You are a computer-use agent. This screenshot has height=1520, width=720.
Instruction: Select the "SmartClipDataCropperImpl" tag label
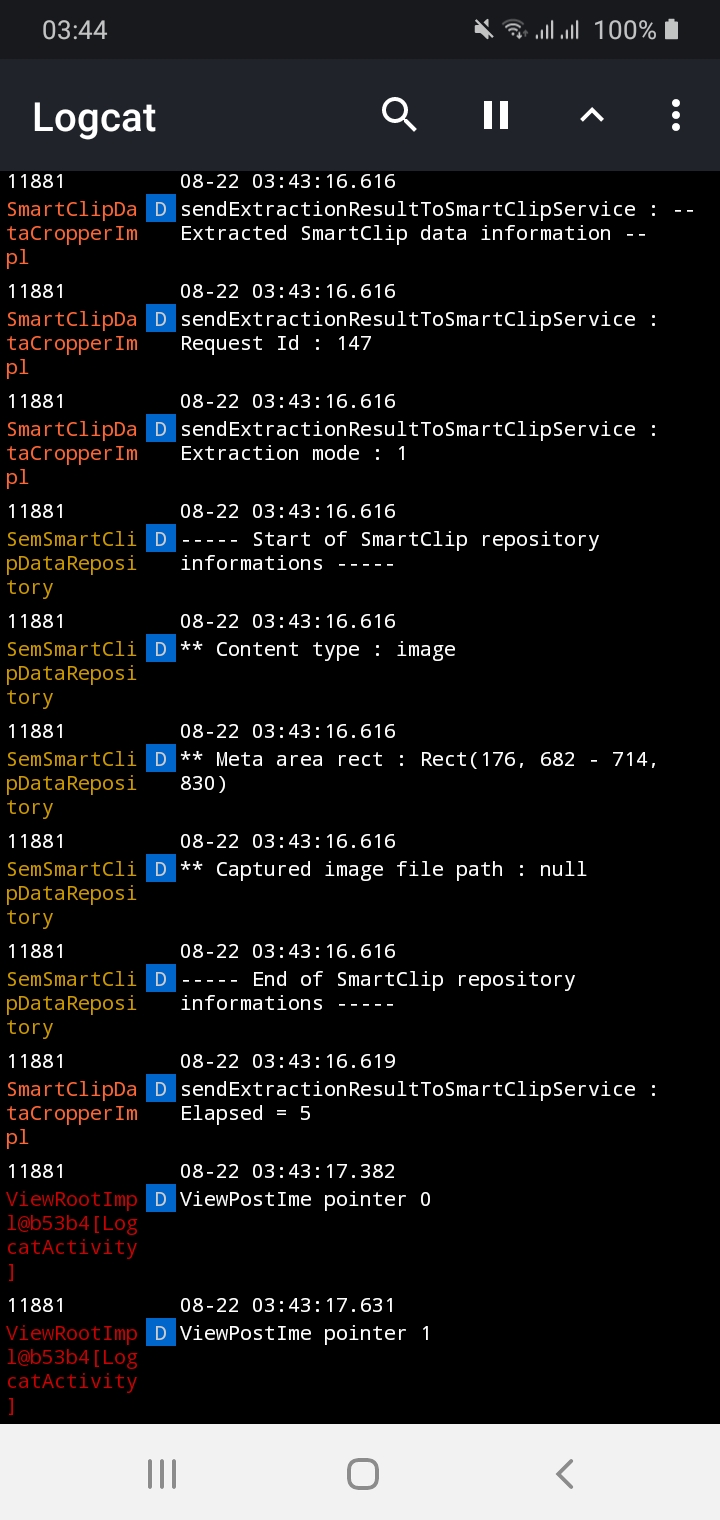71,232
